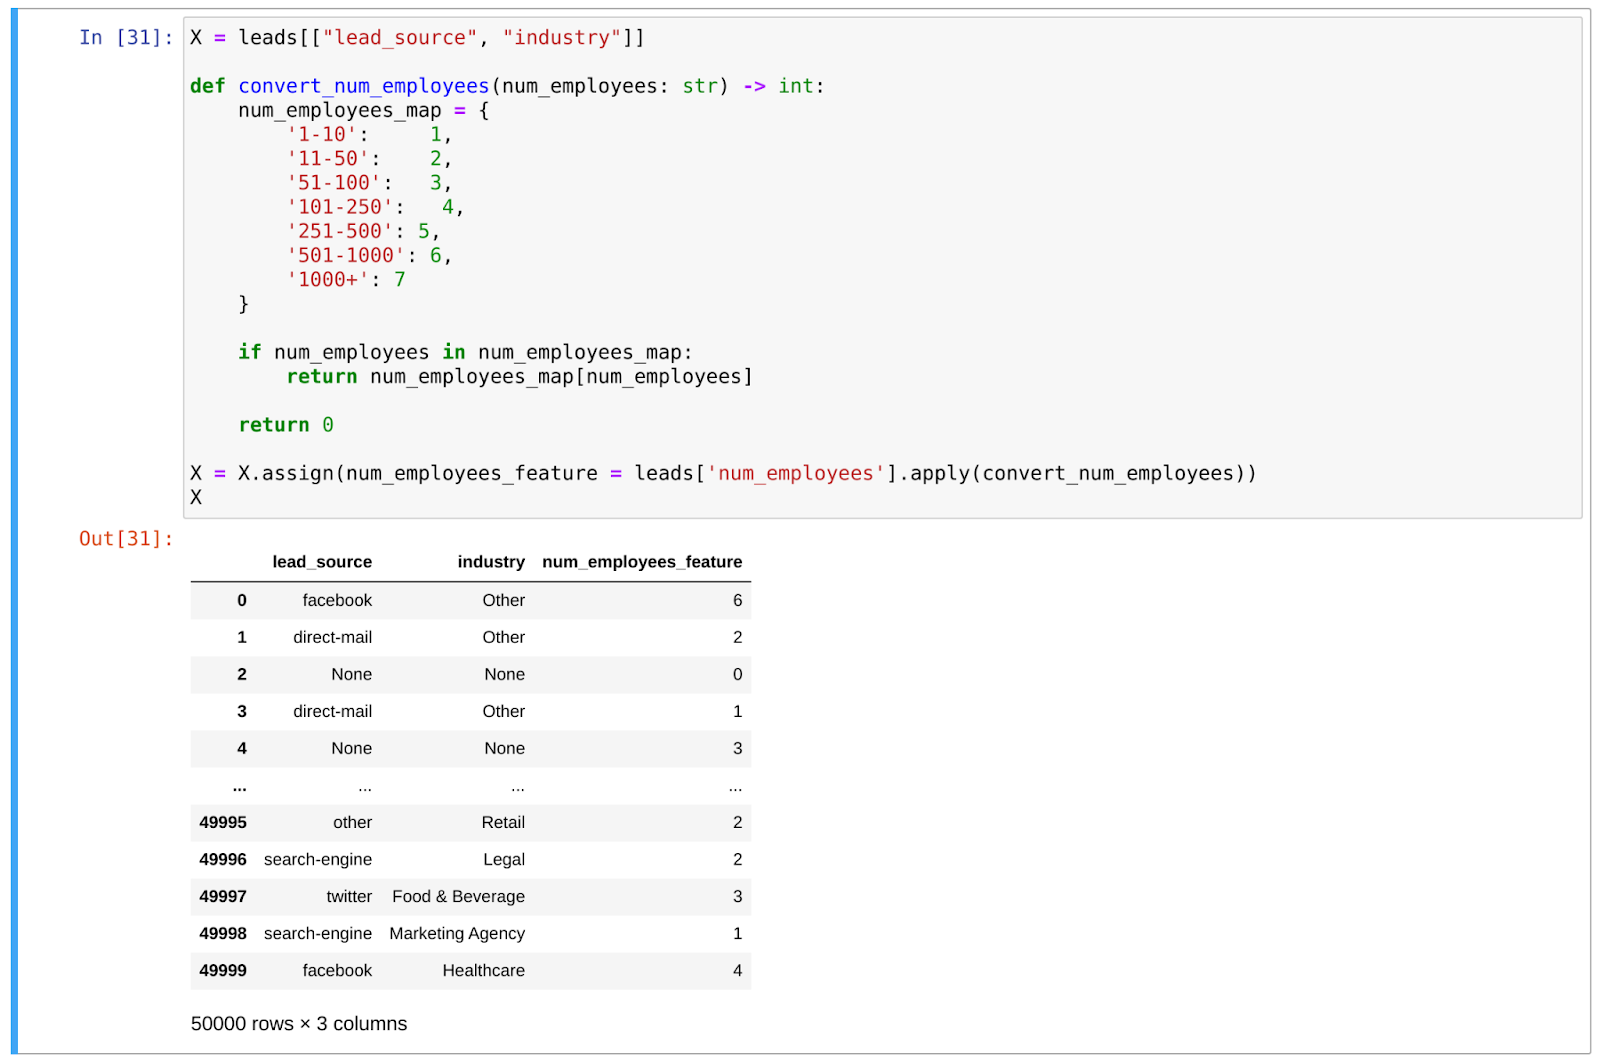This screenshot has height=1060, width=1600.
Task: Click the '51-100' dictionary key
Action: (334, 183)
